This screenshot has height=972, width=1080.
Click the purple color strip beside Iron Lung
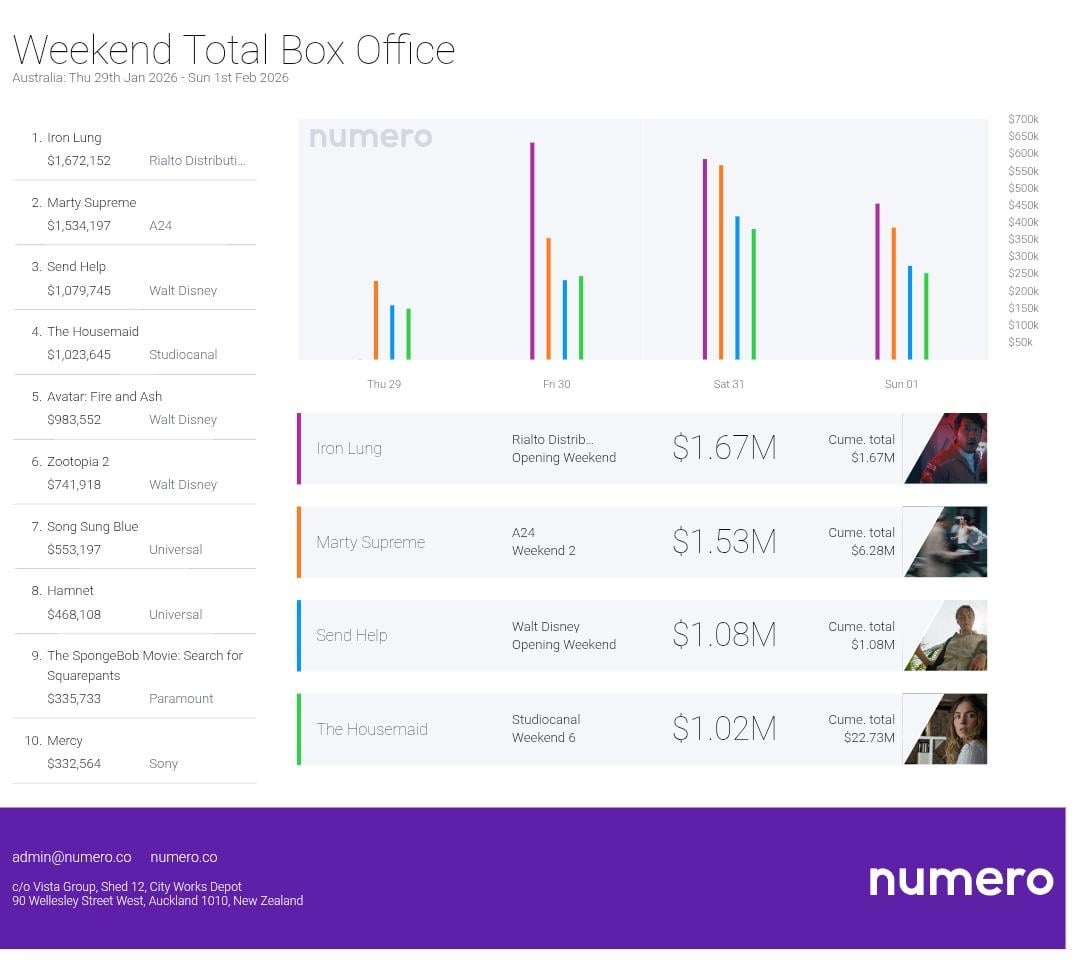point(299,448)
